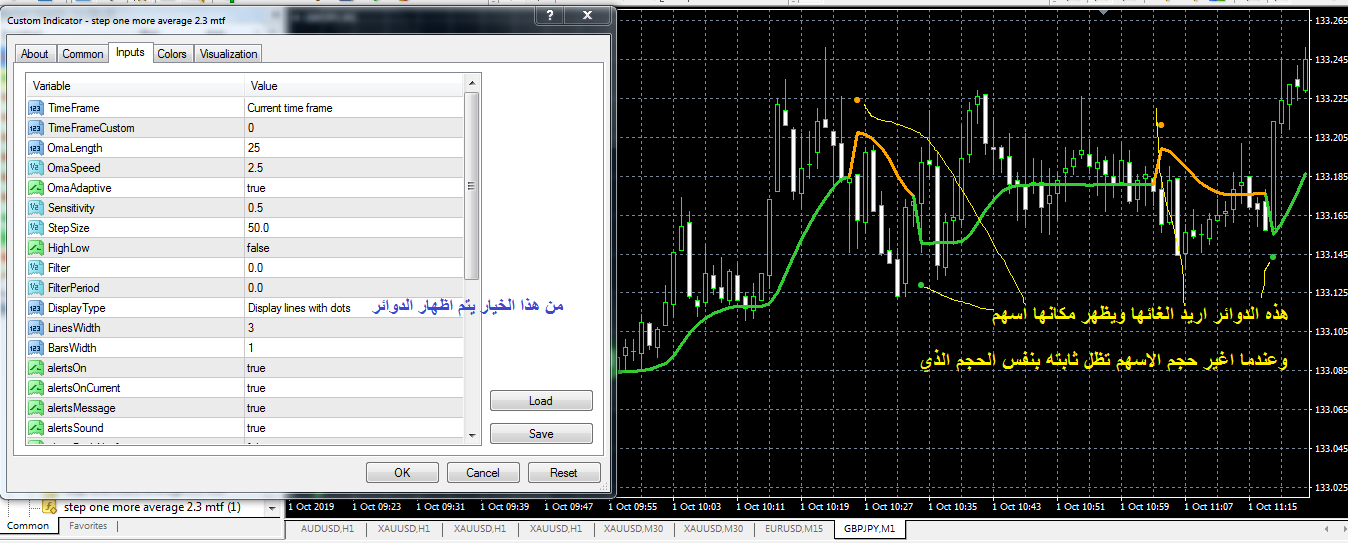Click the alertsSound boolean icon
The width and height of the screenshot is (1348, 543).
tap(35, 428)
